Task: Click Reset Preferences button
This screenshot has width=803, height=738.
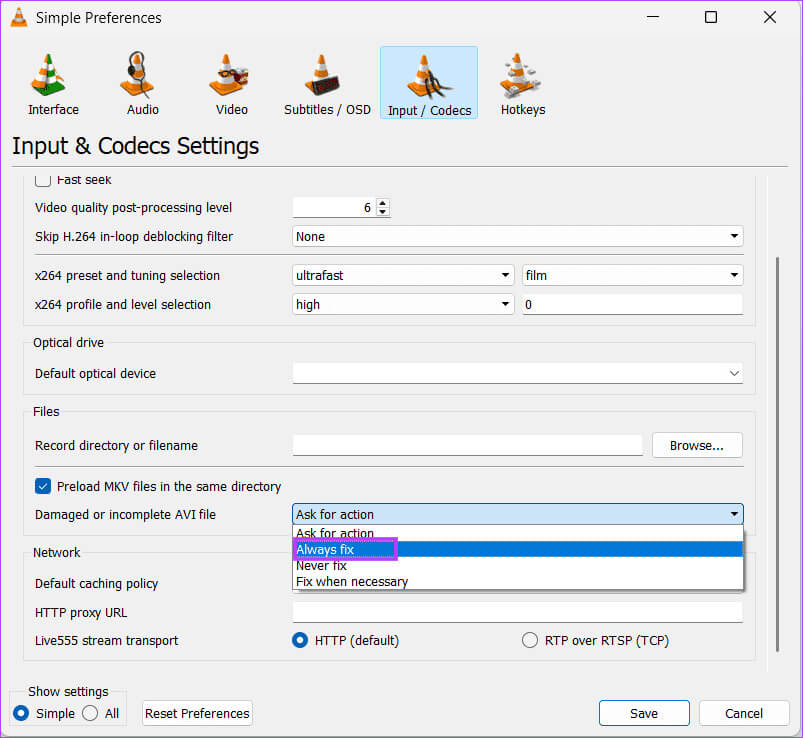Action: pyautogui.click(x=197, y=713)
